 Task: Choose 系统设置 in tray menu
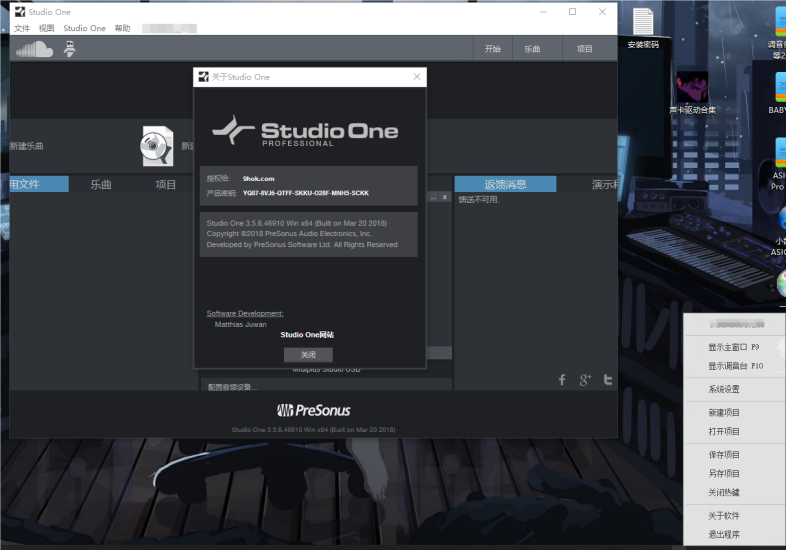click(x=723, y=389)
